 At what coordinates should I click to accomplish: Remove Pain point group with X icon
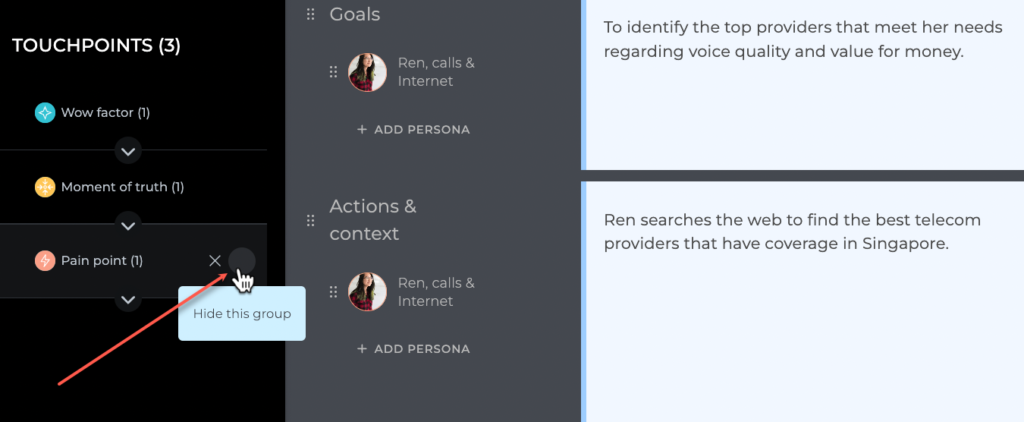[x=215, y=261]
